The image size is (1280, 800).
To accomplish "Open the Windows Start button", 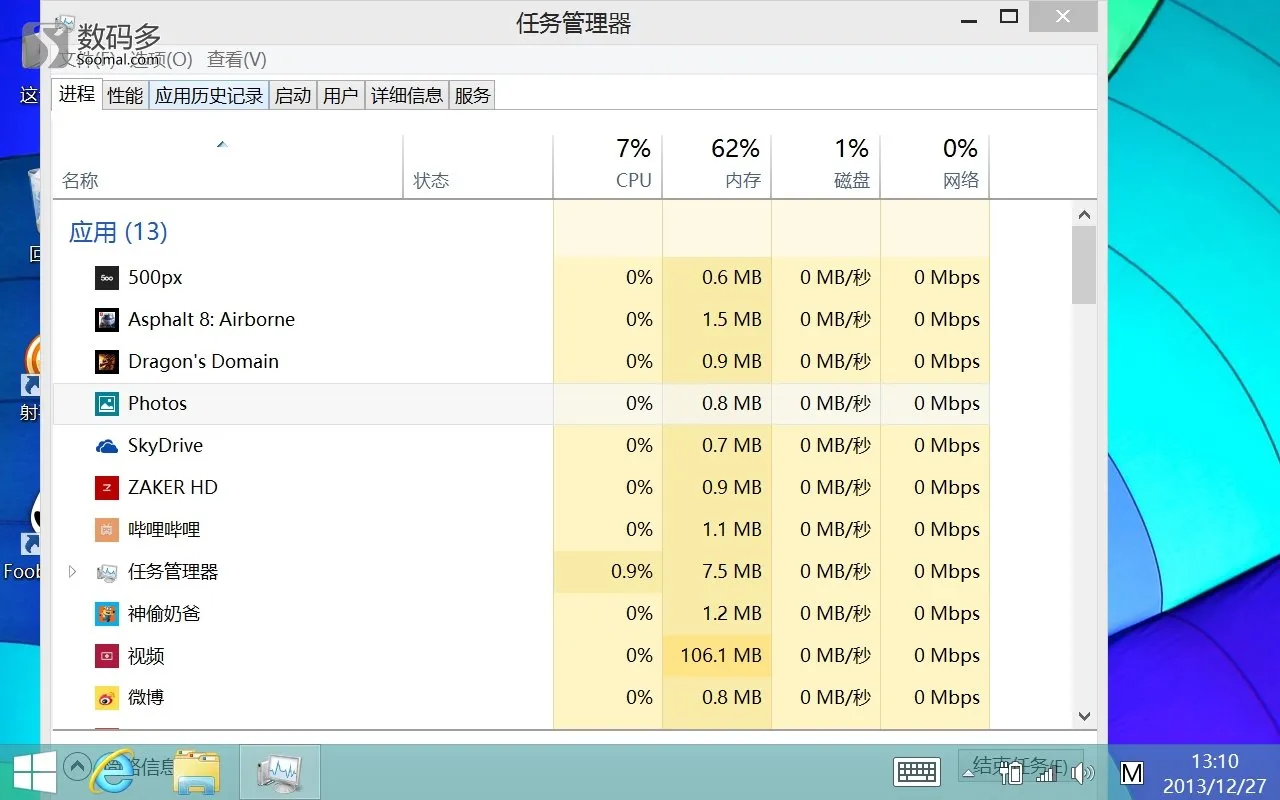I will coord(35,772).
